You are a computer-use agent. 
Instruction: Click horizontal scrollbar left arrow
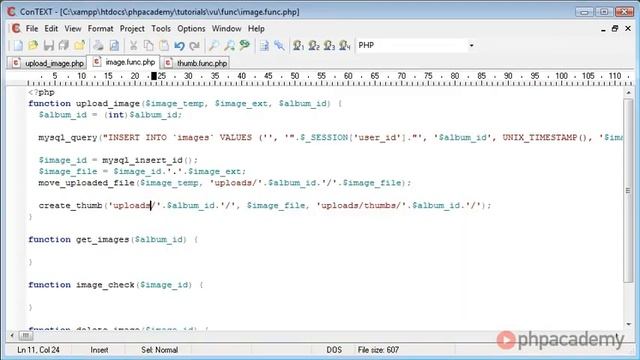12,336
